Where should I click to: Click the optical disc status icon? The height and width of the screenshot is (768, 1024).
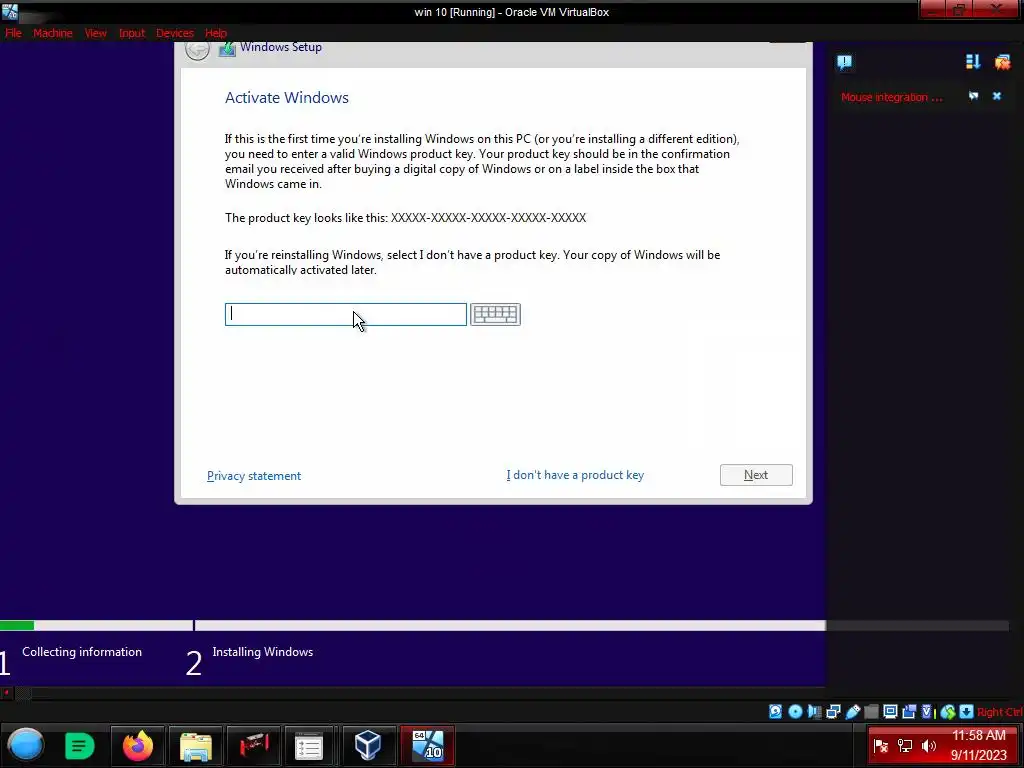tap(795, 712)
